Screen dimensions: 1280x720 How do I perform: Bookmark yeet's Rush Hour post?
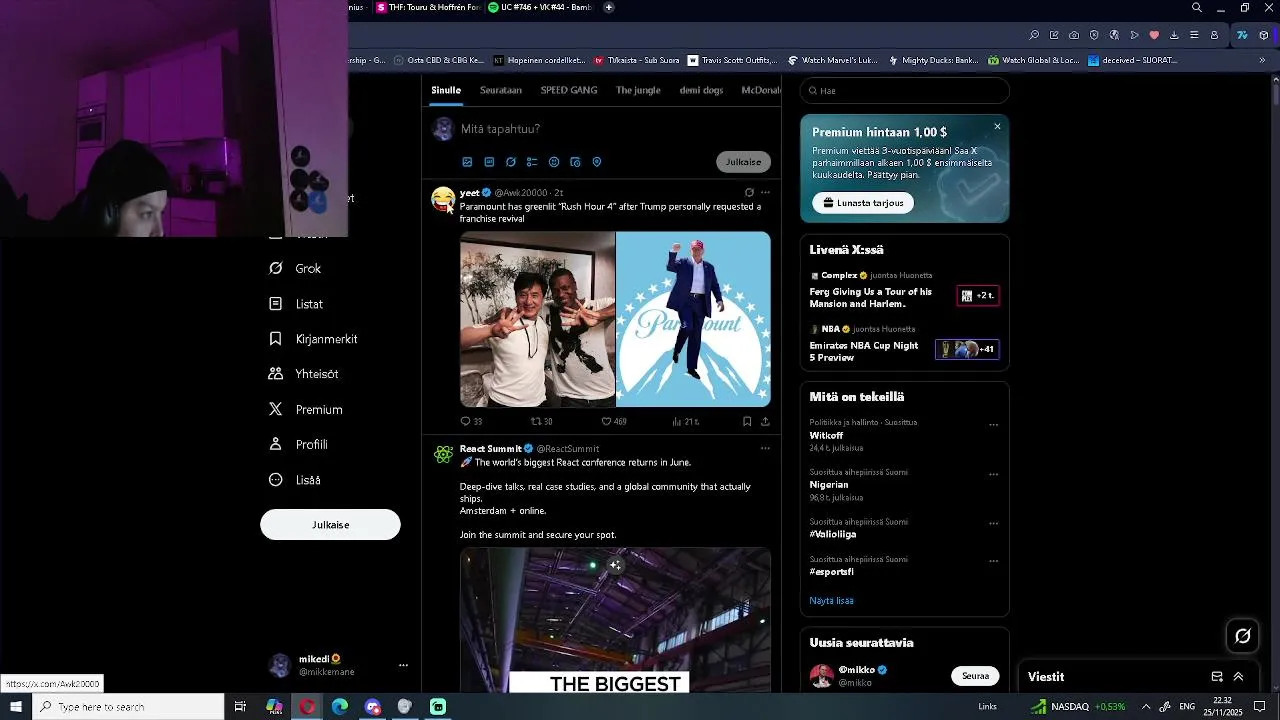coord(747,421)
